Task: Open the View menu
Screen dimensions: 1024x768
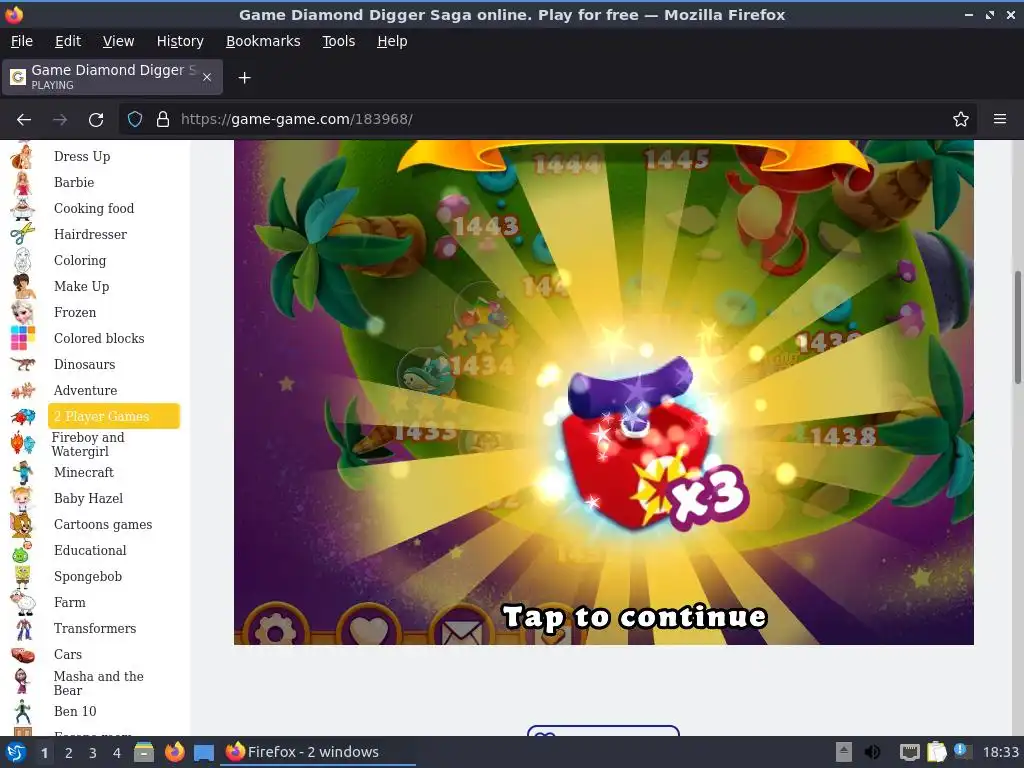Action: 118,41
